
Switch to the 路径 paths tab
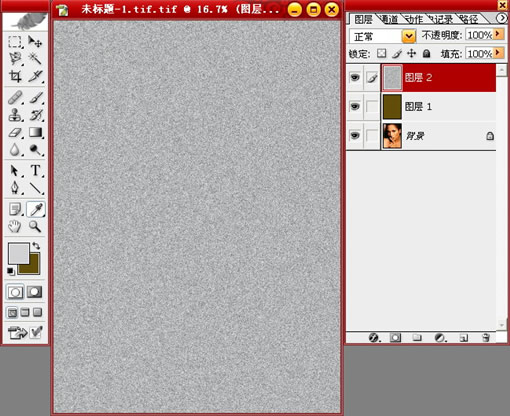[x=469, y=19]
